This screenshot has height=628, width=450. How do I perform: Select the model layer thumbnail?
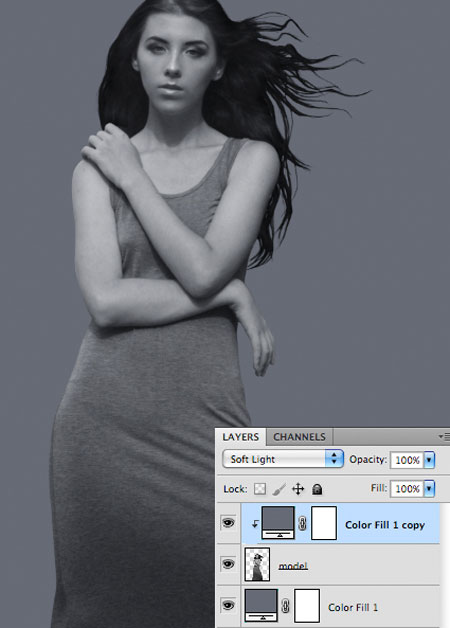pyautogui.click(x=257, y=564)
